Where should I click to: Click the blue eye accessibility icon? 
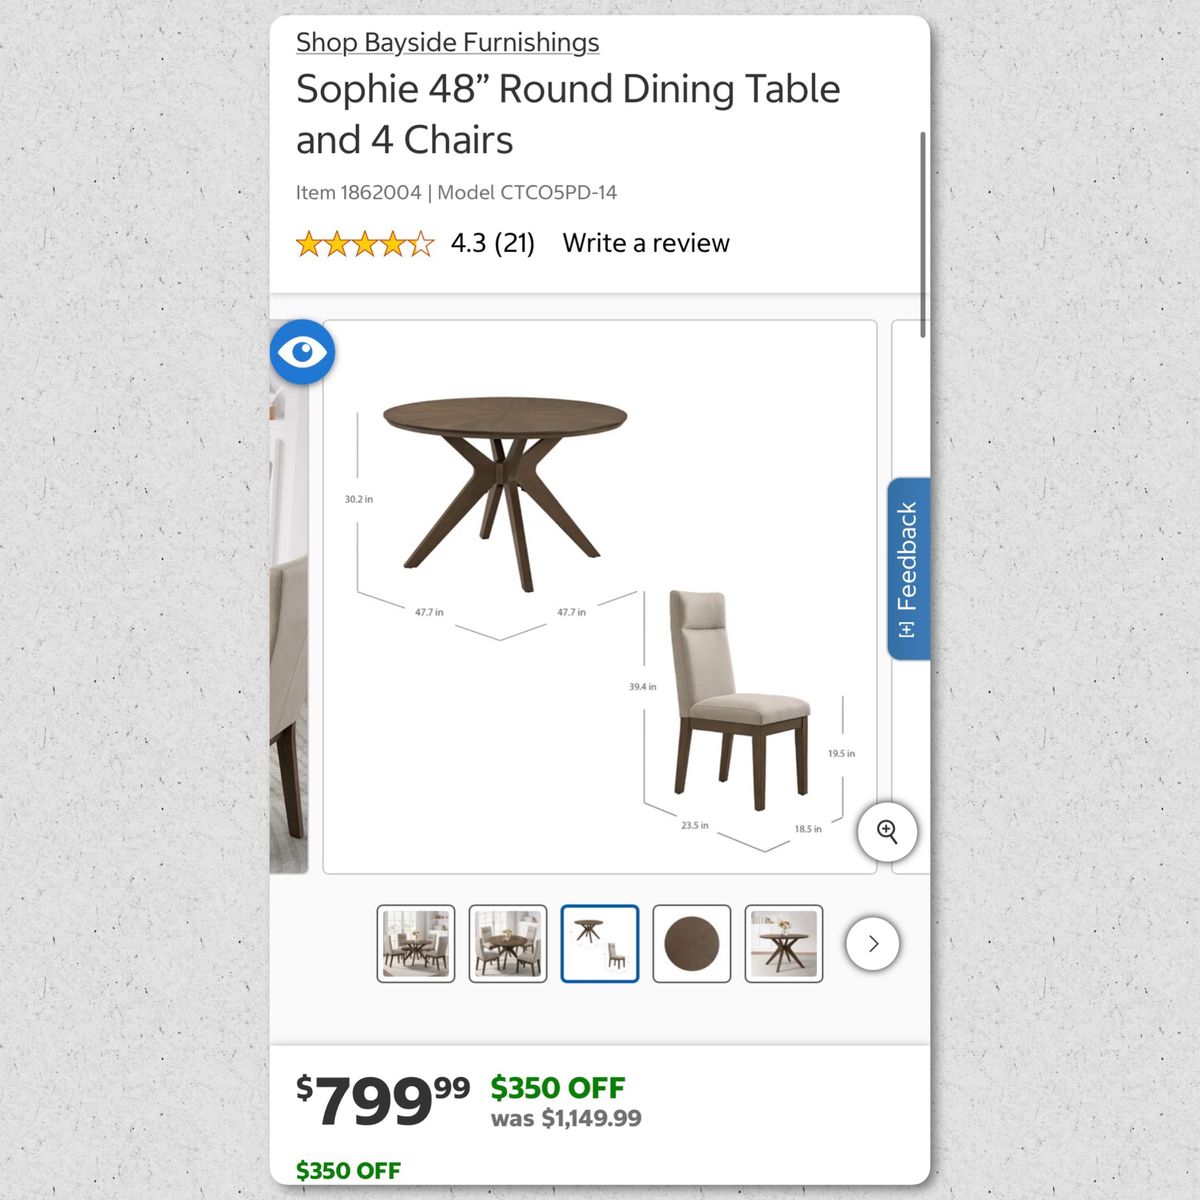tap(302, 352)
